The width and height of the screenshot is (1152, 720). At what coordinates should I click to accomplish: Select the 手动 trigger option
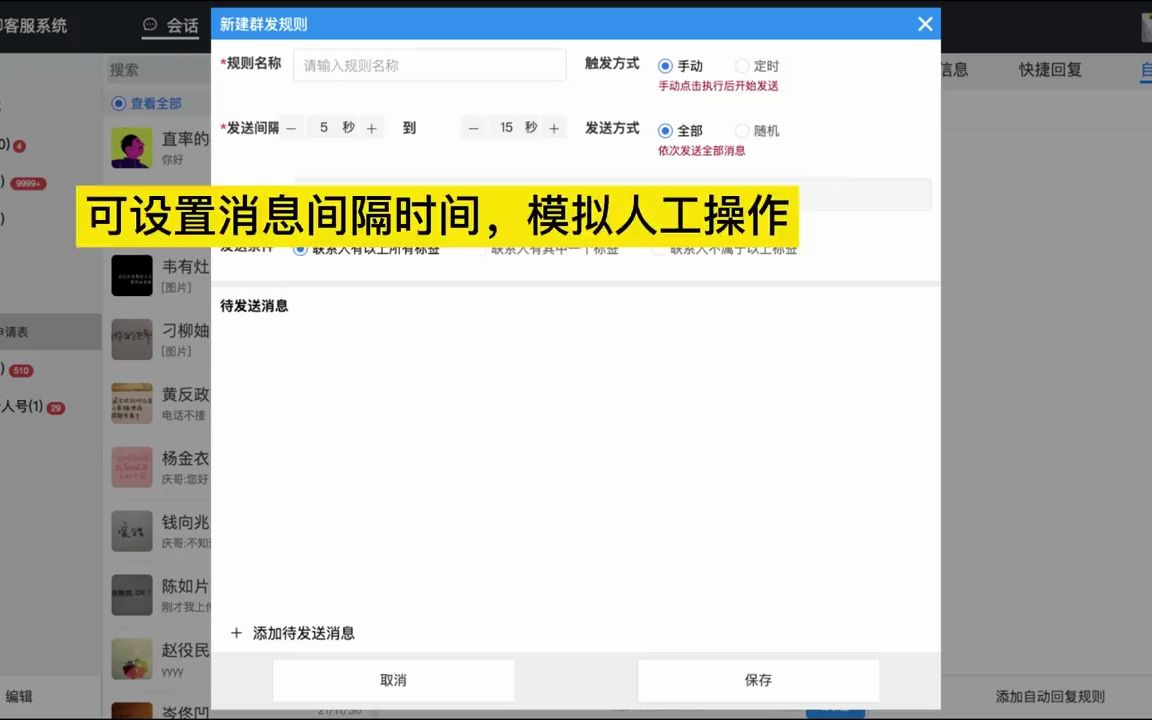(x=665, y=65)
